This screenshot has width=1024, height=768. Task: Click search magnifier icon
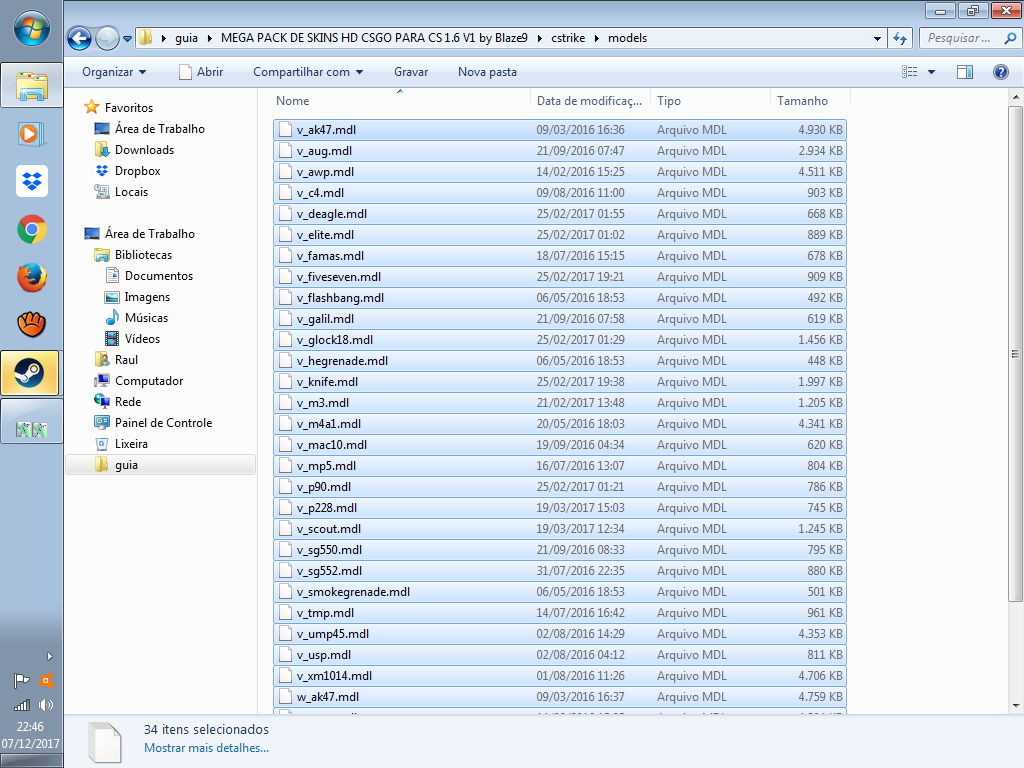click(1010, 38)
